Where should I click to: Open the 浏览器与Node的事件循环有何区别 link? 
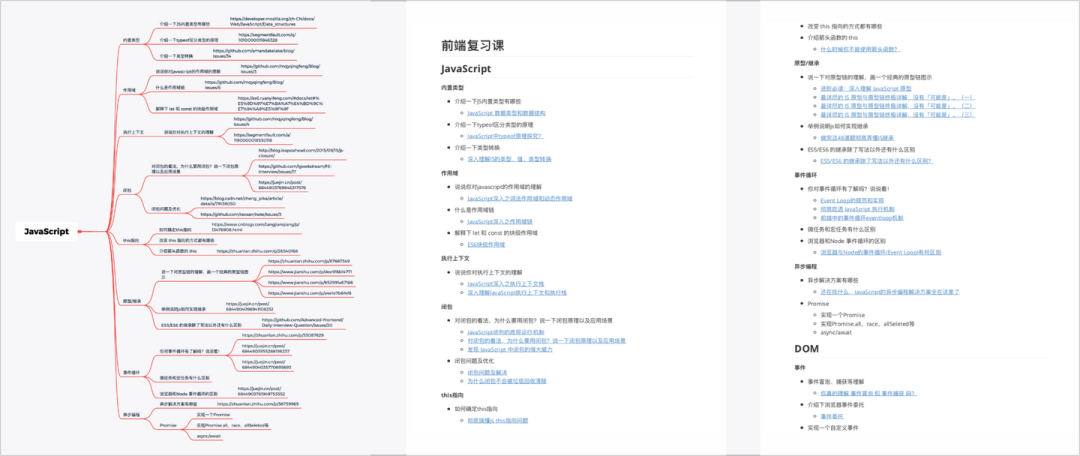click(x=880, y=252)
